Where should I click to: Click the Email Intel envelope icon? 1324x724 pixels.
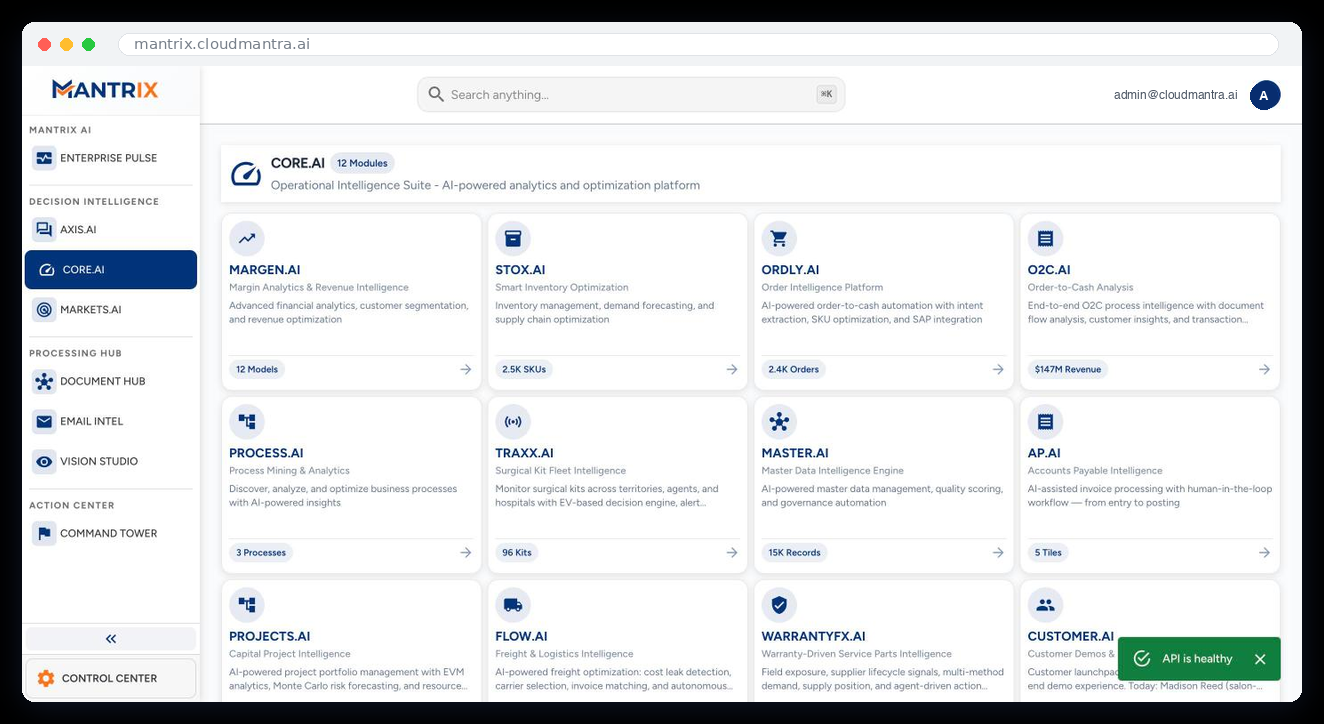pyautogui.click(x=44, y=422)
